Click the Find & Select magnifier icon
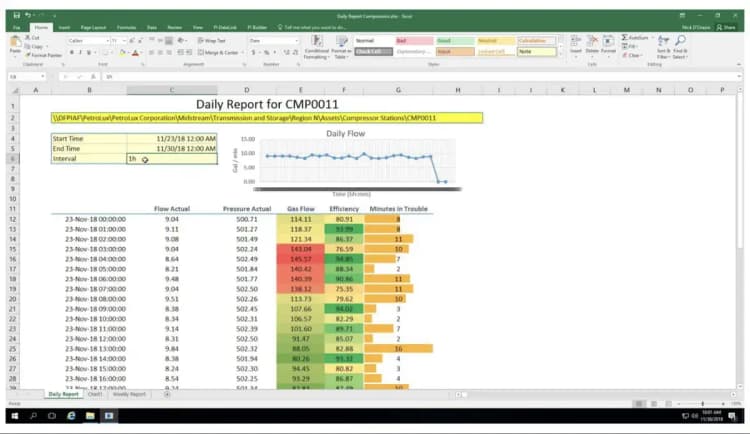 click(x=682, y=46)
